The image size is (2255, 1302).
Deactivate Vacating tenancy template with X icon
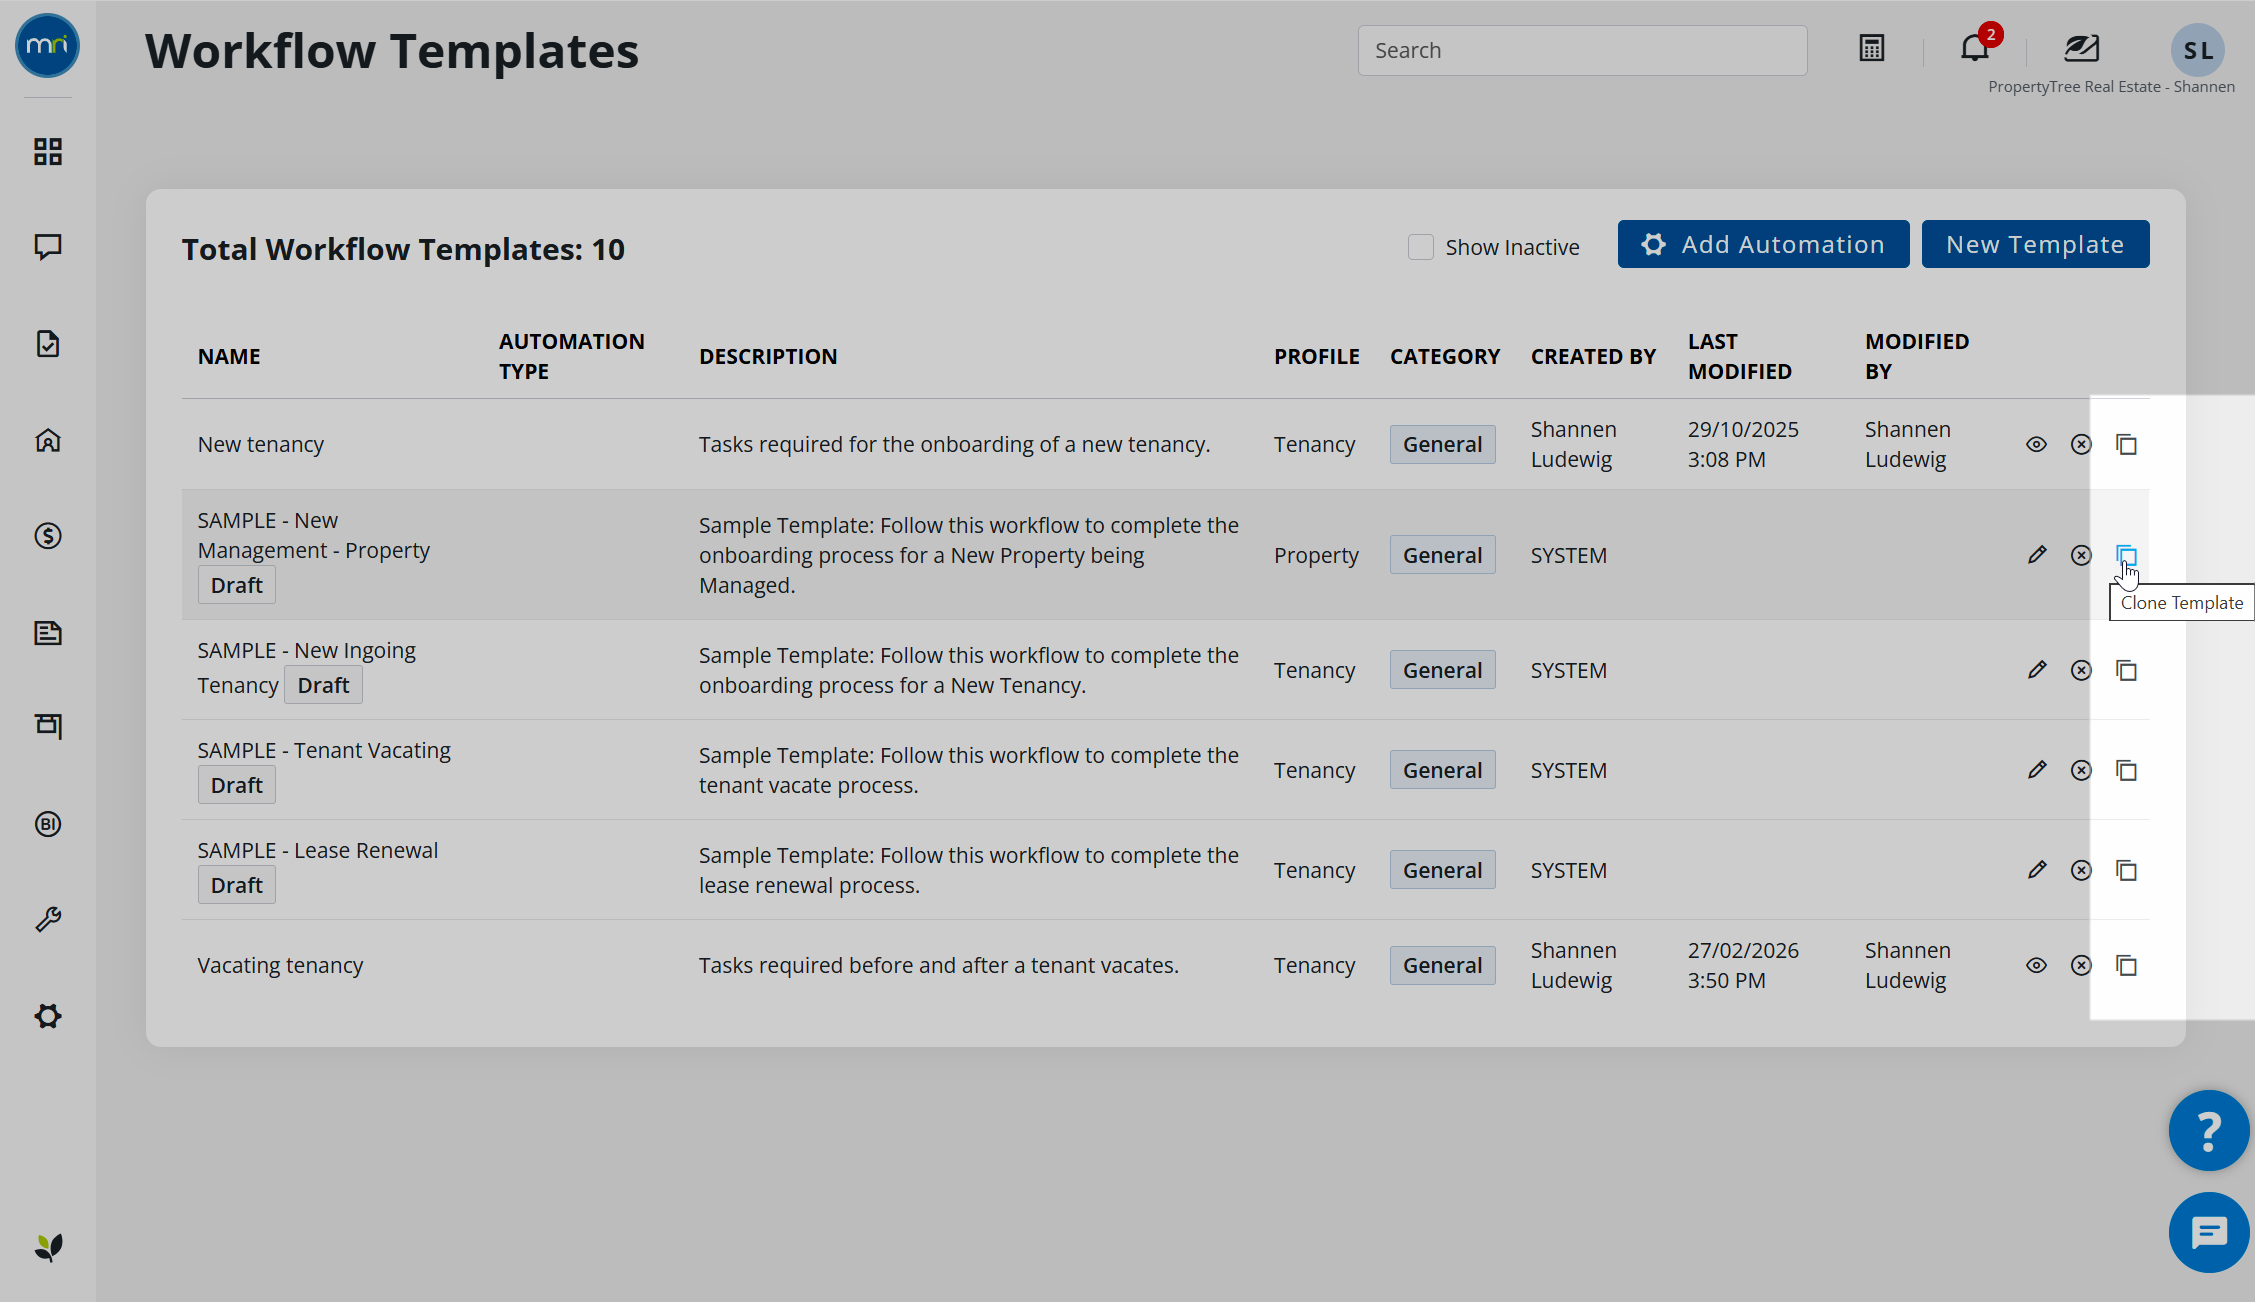[2081, 965]
